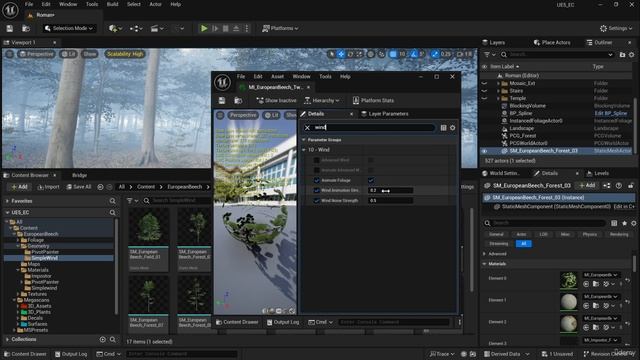The height and width of the screenshot is (360, 640).
Task: Open the Tools menu in the material editor window
Action: [x=325, y=76]
